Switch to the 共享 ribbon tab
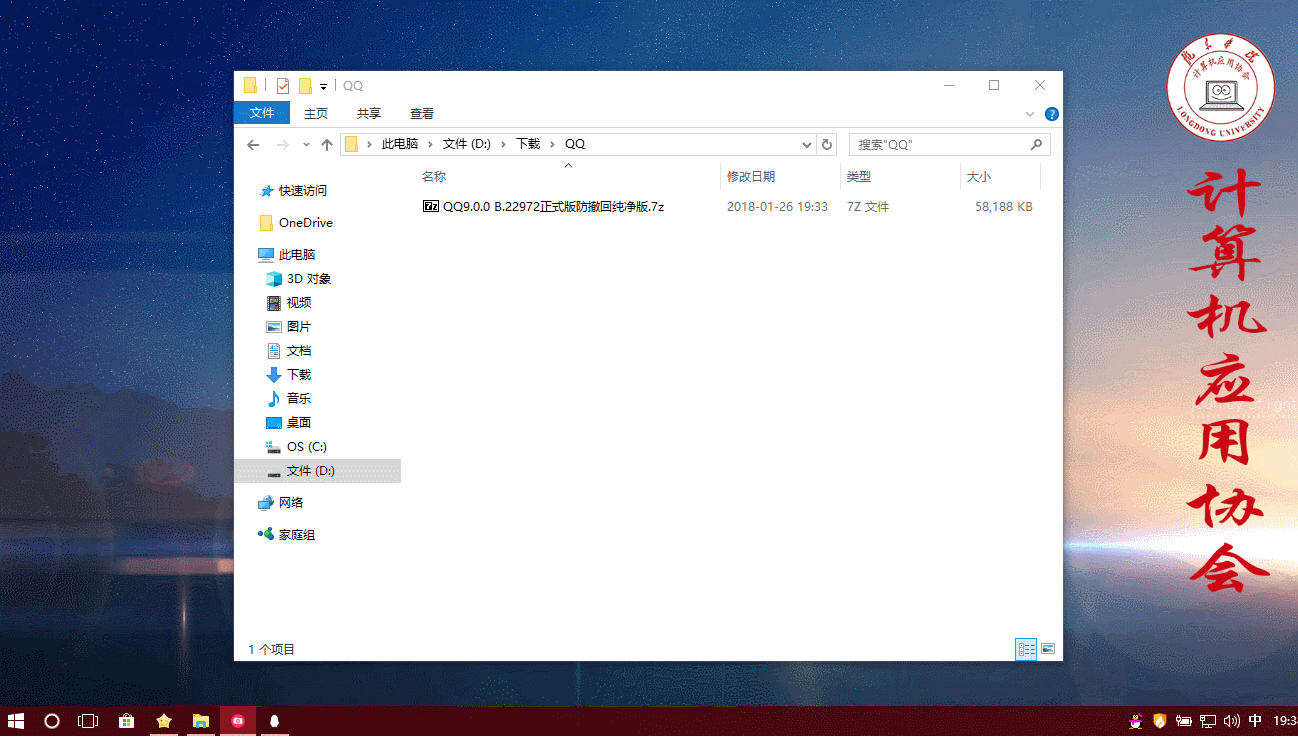The height and width of the screenshot is (740, 1298). pos(369,114)
